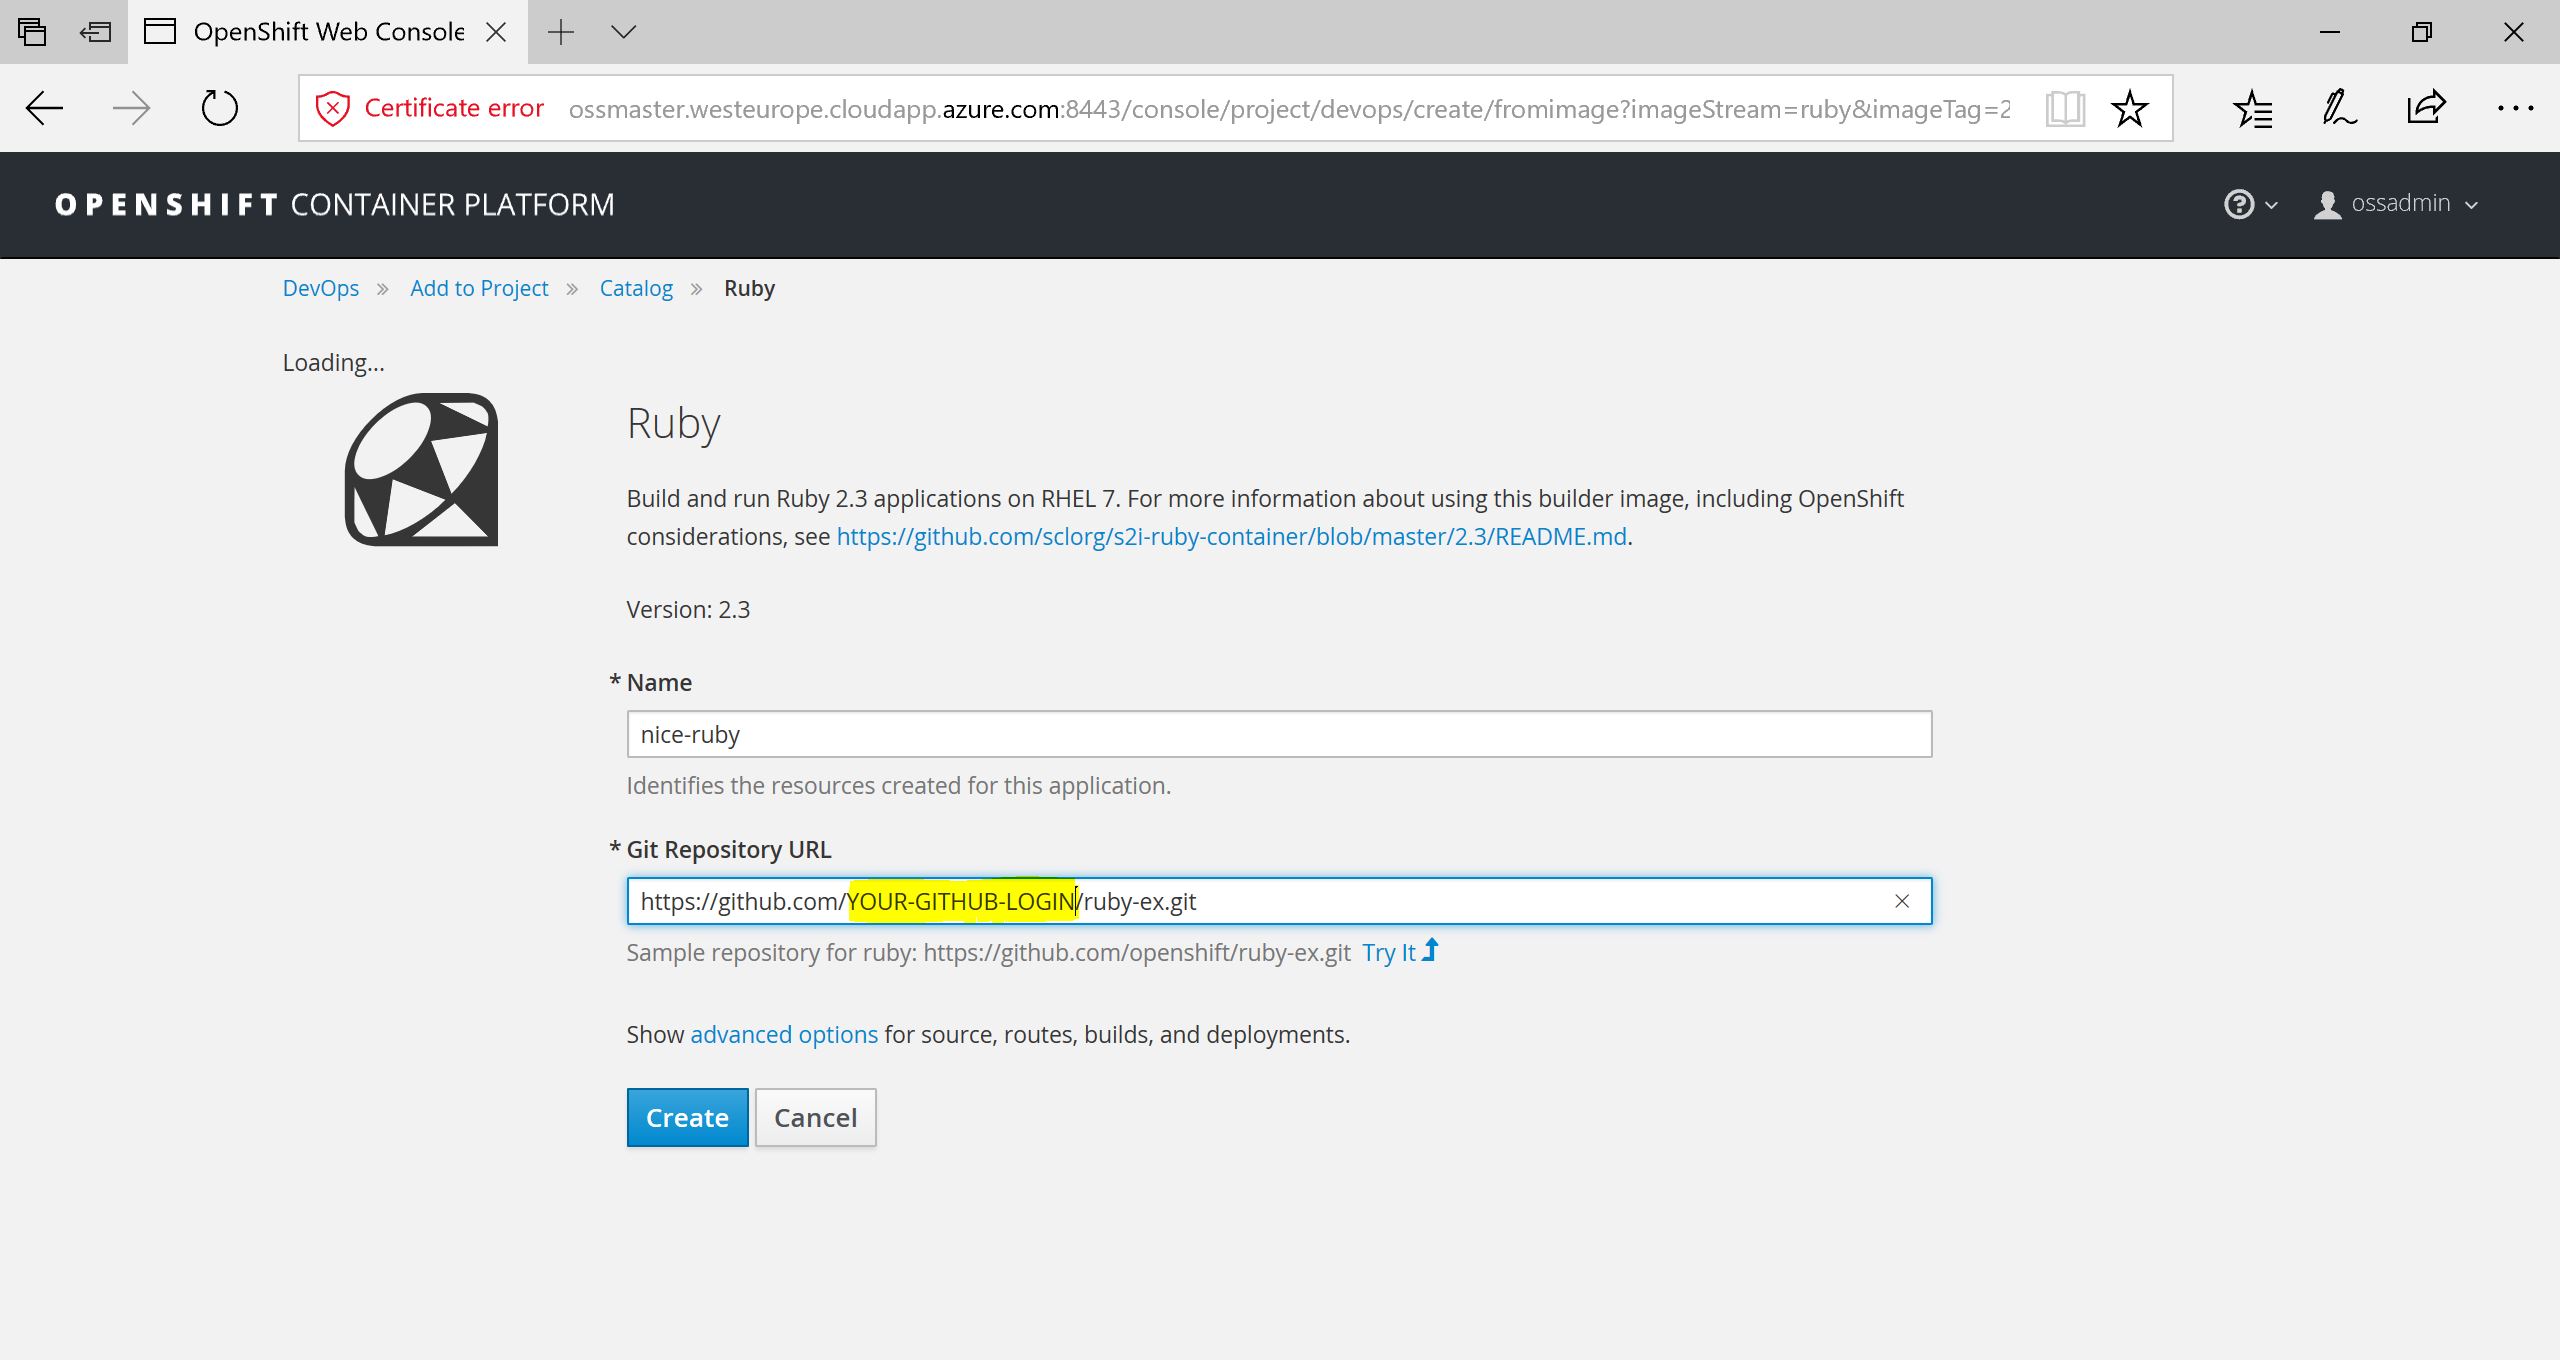Open reading view book icon

[2064, 108]
